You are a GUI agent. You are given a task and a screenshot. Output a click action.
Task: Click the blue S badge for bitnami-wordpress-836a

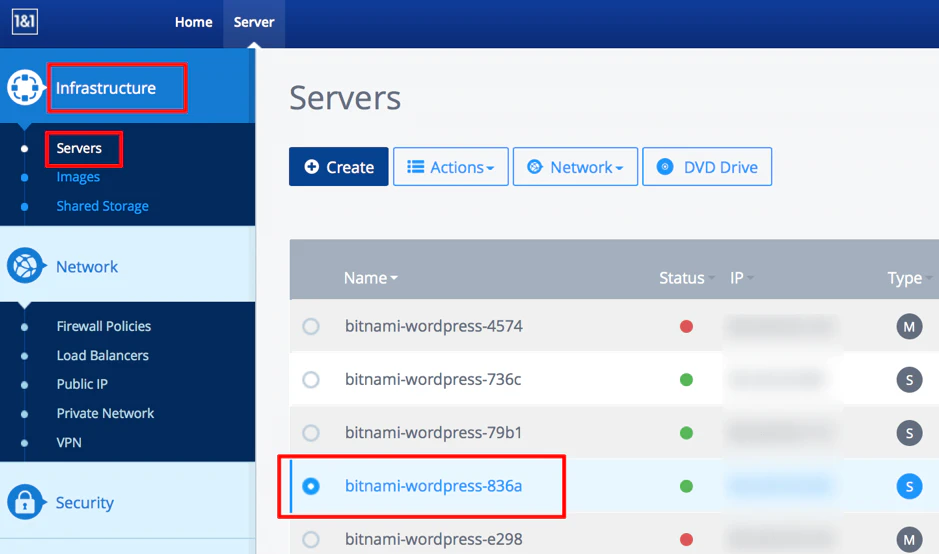909,486
